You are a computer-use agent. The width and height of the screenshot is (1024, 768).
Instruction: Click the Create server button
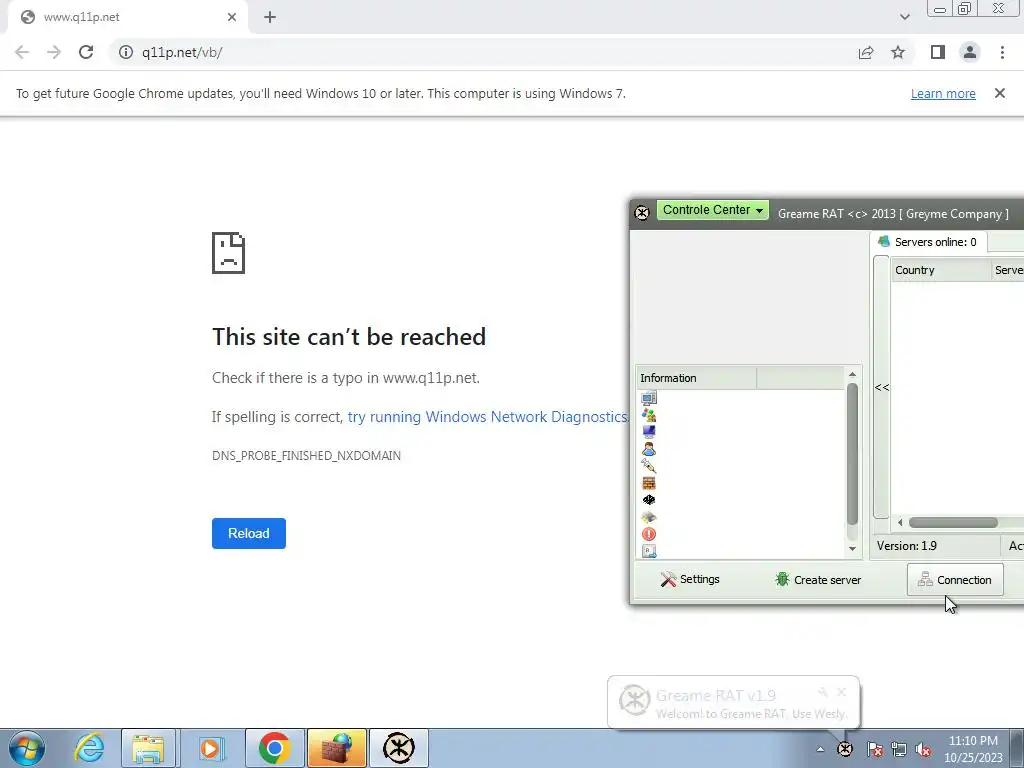[818, 579]
